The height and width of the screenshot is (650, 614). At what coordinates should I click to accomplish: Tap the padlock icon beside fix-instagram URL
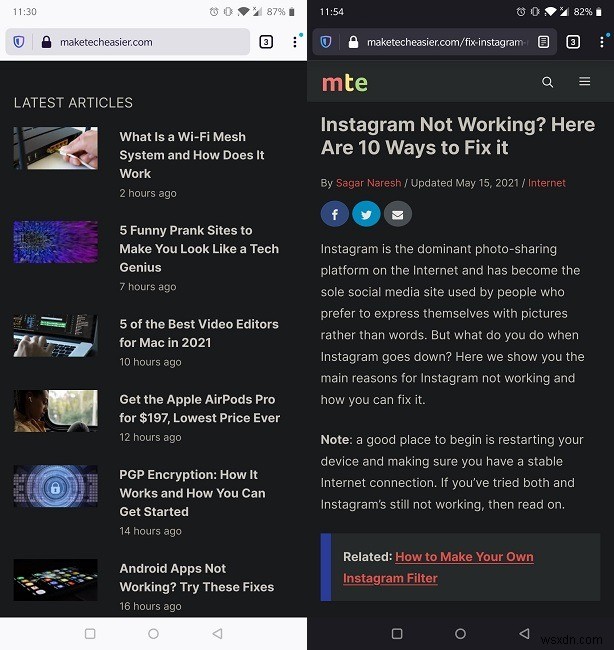[353, 42]
